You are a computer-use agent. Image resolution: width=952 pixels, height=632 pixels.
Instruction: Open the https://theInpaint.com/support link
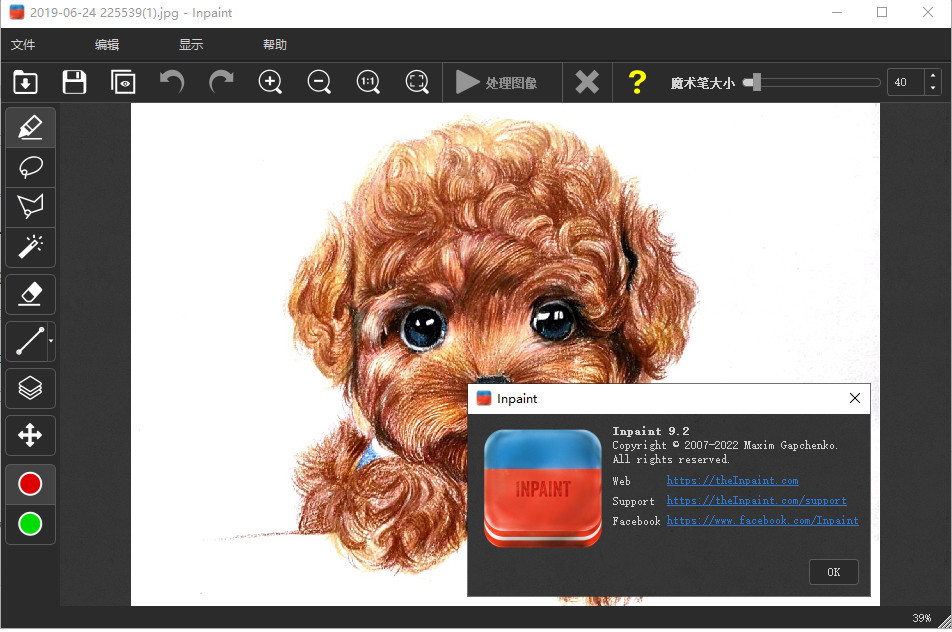point(756,501)
